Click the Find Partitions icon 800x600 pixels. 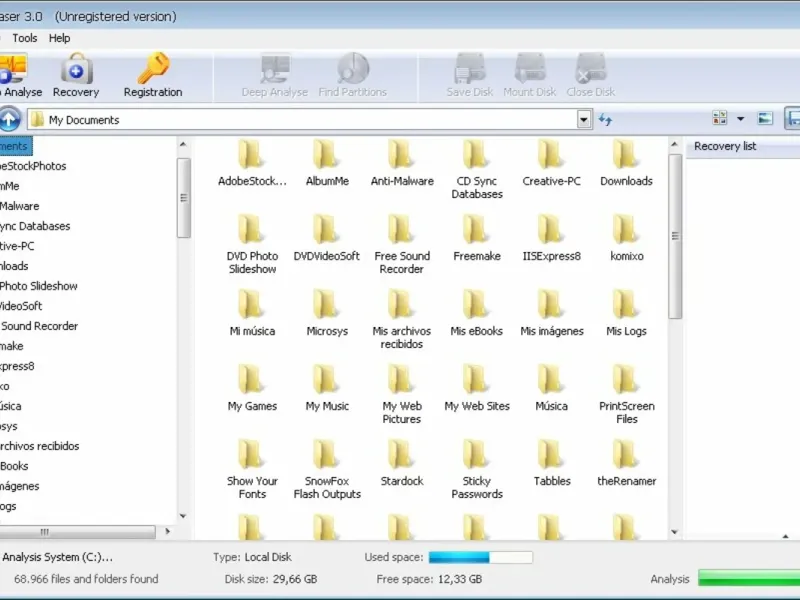(353, 68)
